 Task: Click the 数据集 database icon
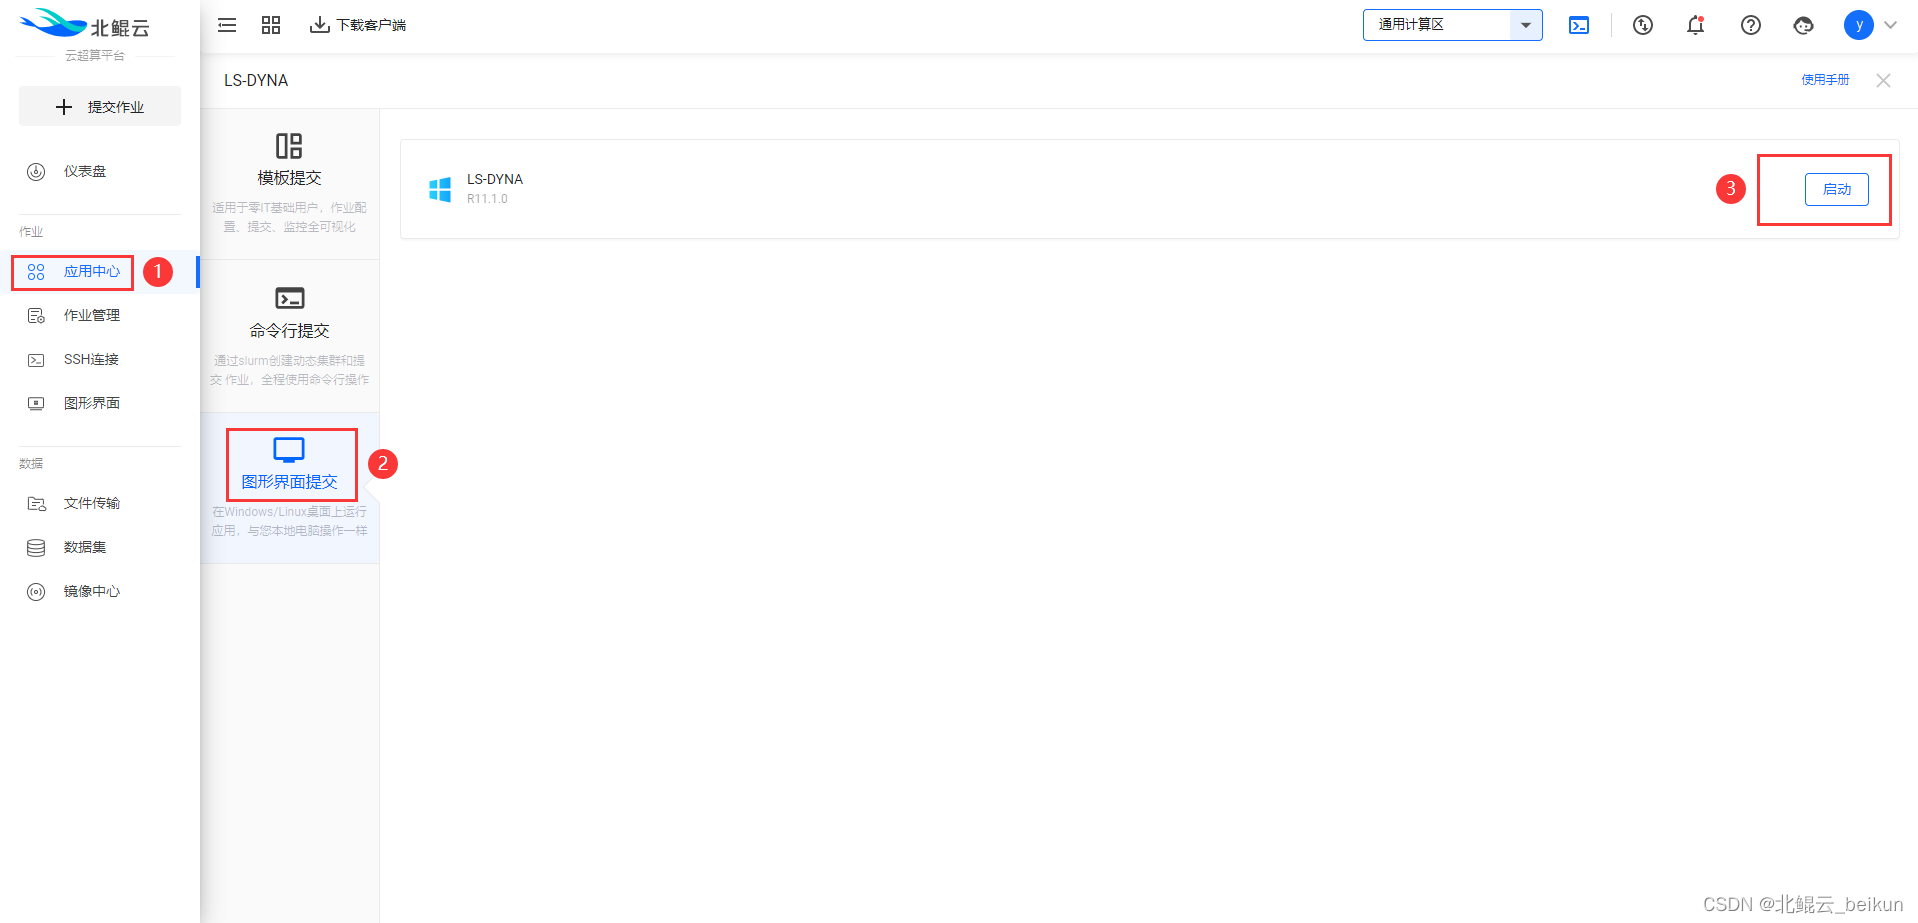(x=36, y=548)
